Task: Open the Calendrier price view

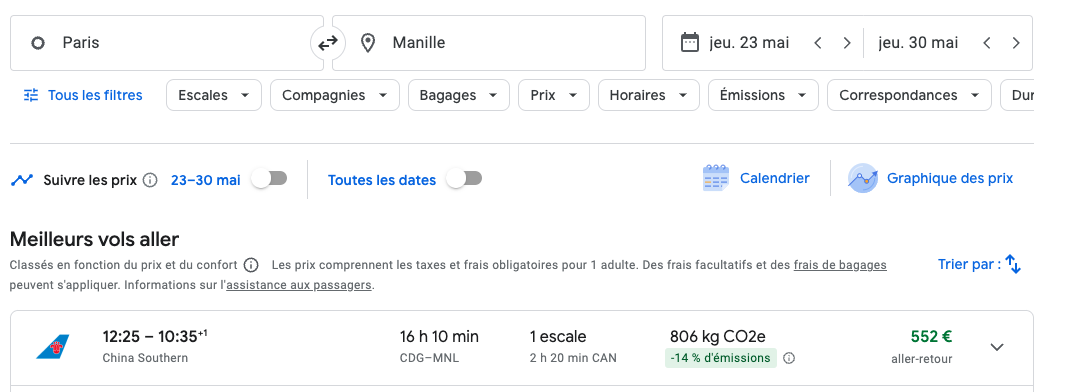Action: tap(756, 178)
